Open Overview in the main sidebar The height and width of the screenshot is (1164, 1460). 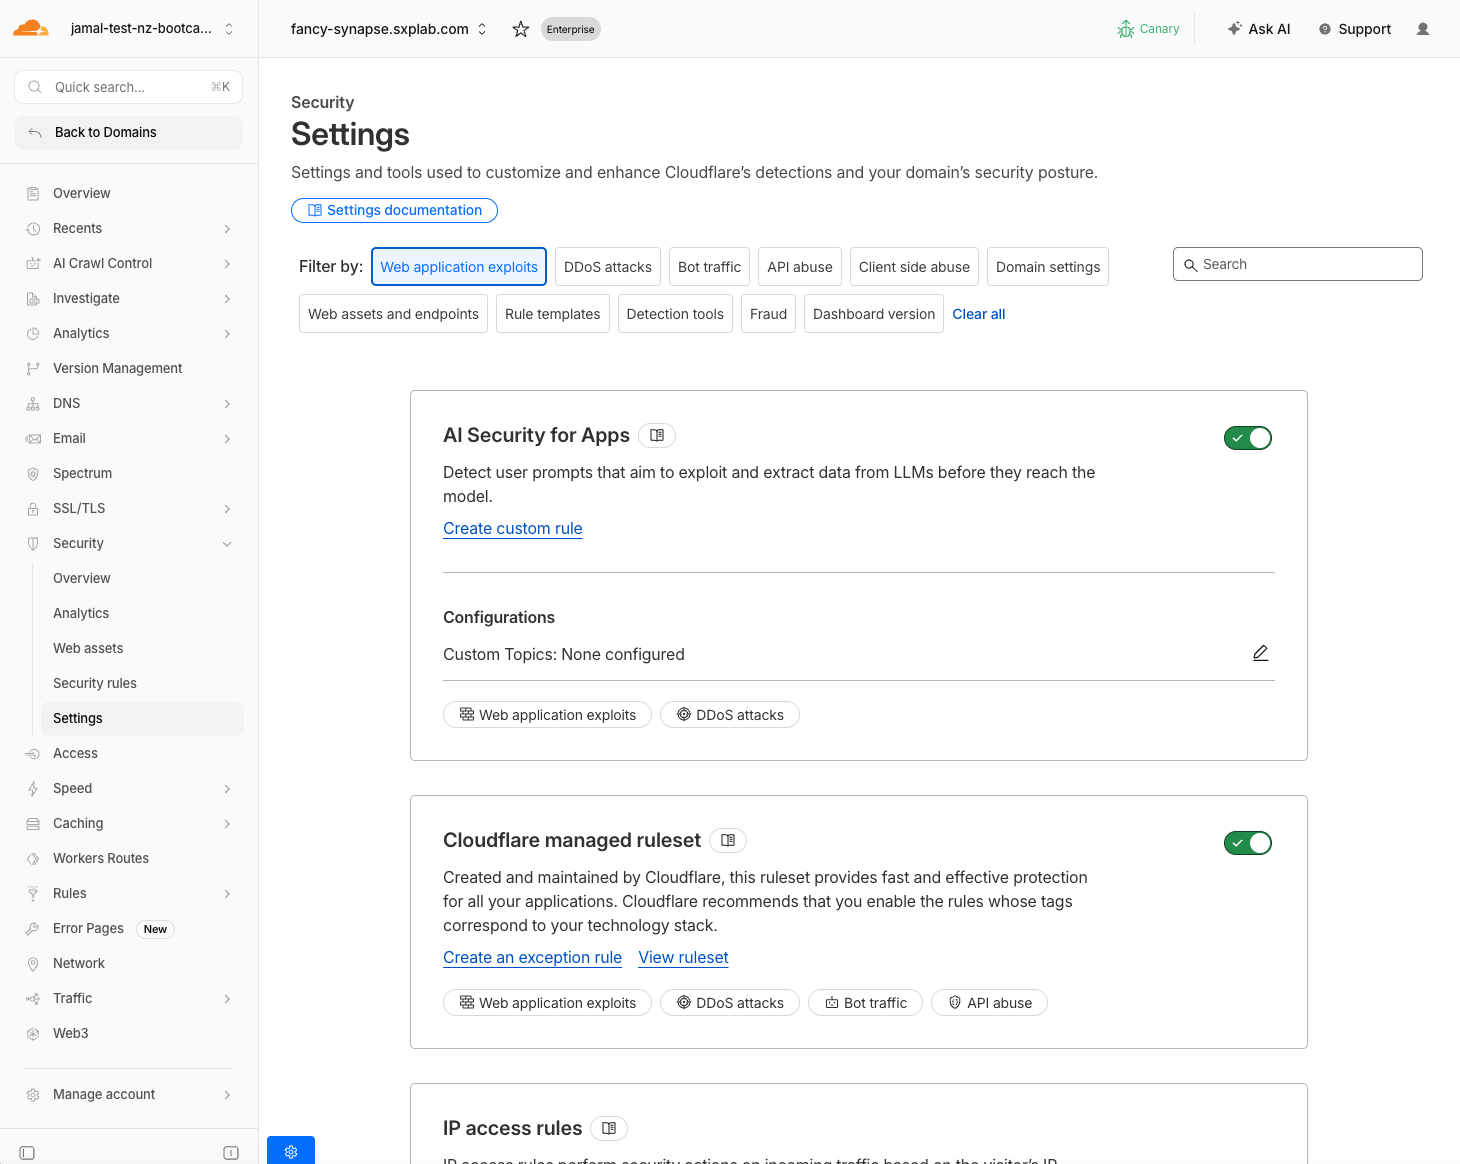(x=82, y=193)
